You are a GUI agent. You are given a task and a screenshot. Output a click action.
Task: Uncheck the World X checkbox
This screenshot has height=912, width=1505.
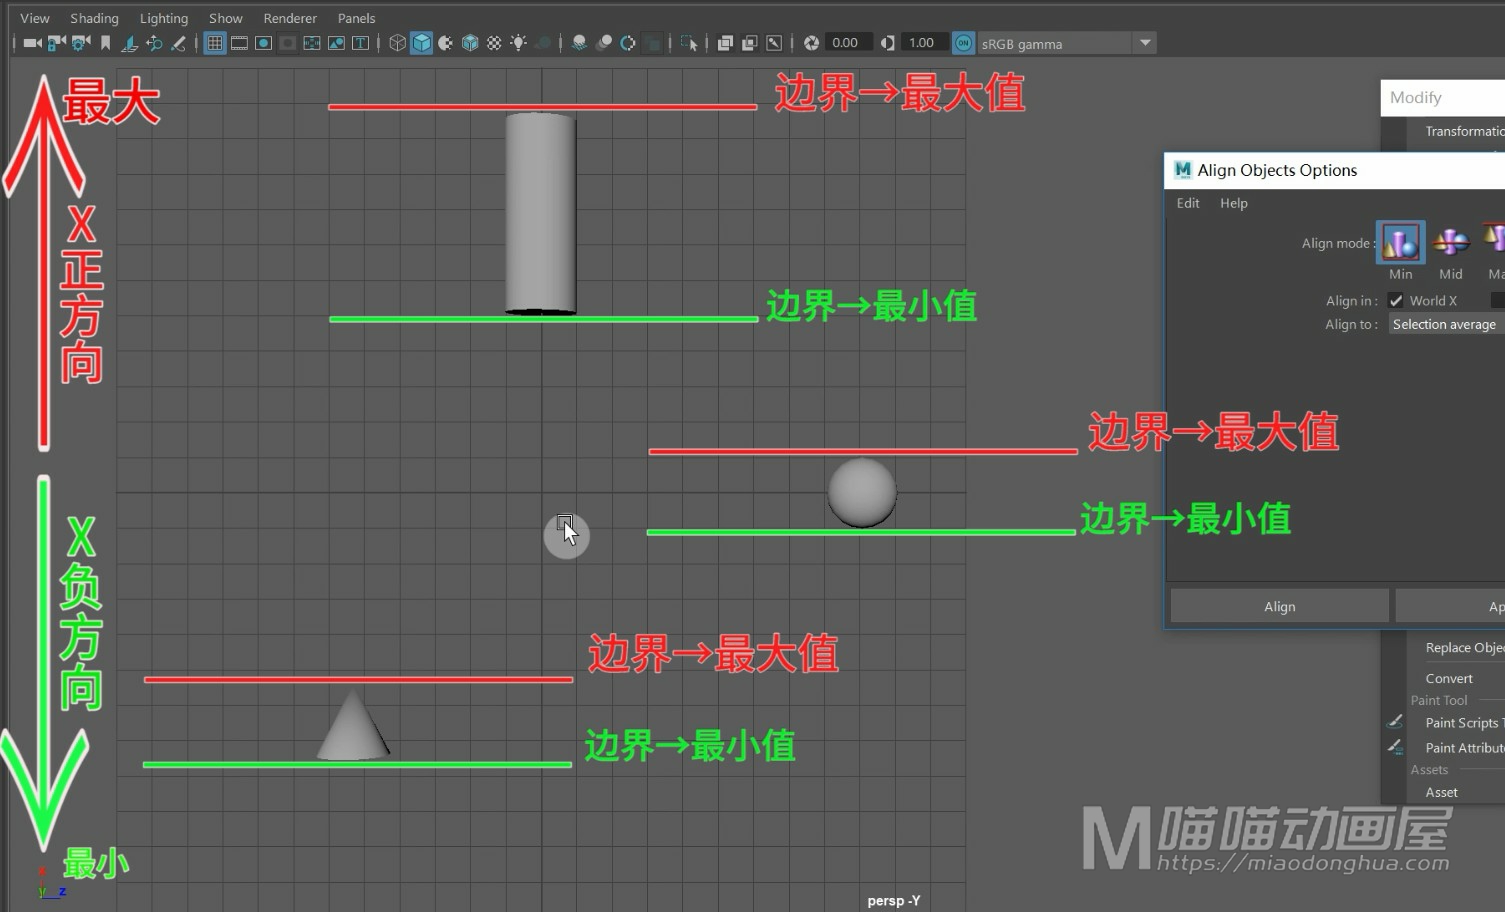point(1396,301)
